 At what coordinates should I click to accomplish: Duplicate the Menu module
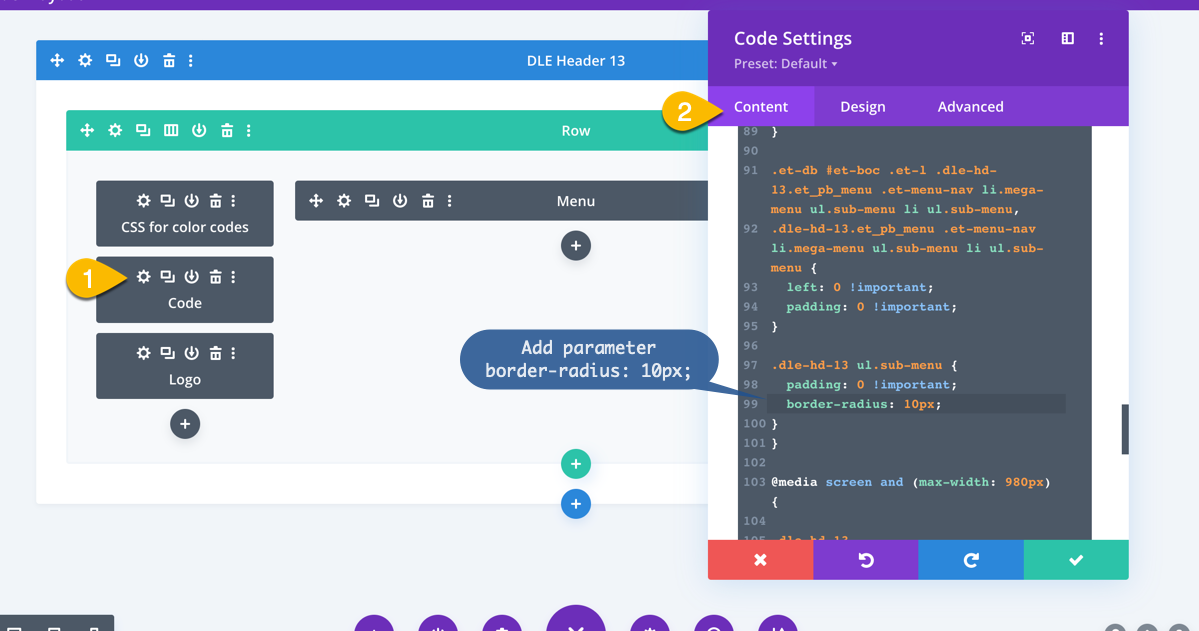[372, 200]
